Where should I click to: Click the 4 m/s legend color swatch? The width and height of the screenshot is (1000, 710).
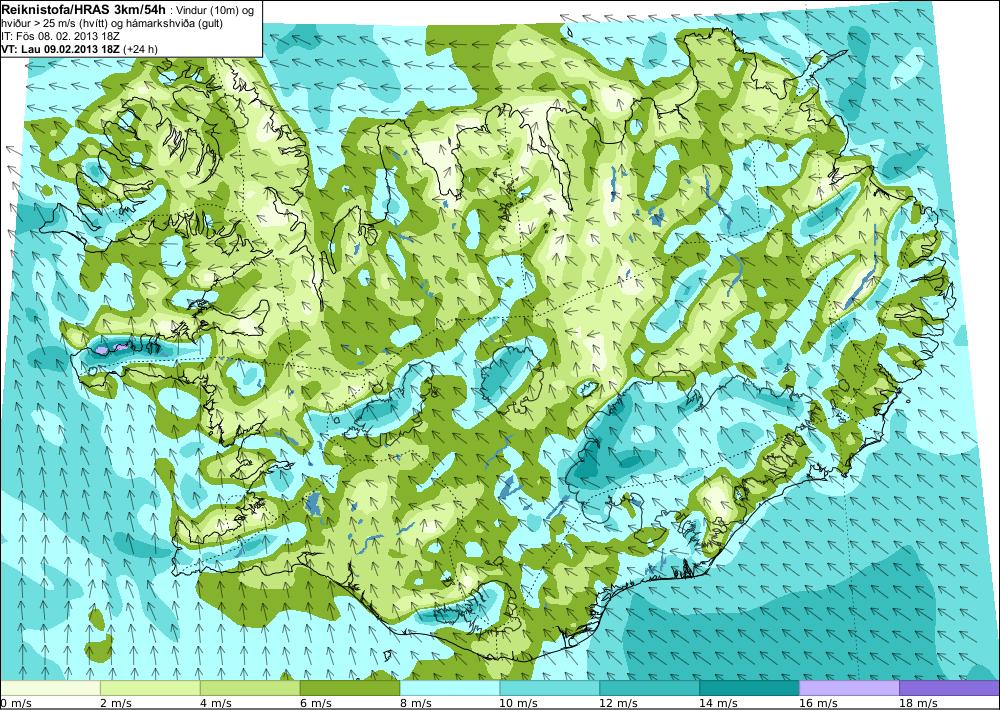coord(250,688)
